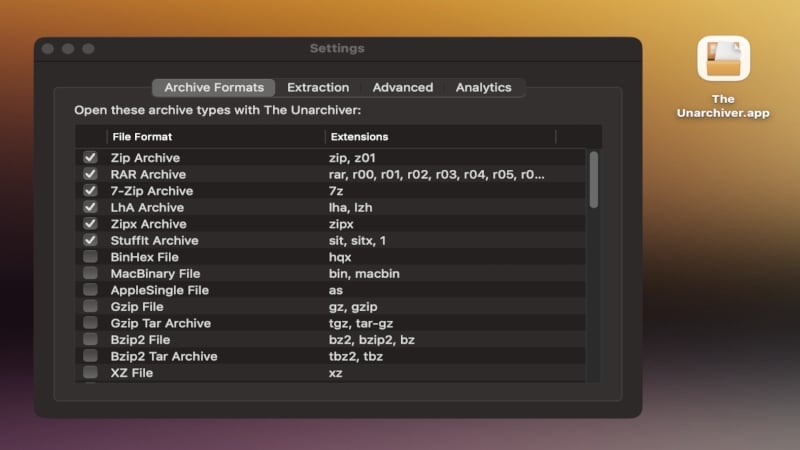Viewport: 800px width, 450px height.
Task: Click the 'rar, r00, r01' extensions cell
Action: coord(437,174)
